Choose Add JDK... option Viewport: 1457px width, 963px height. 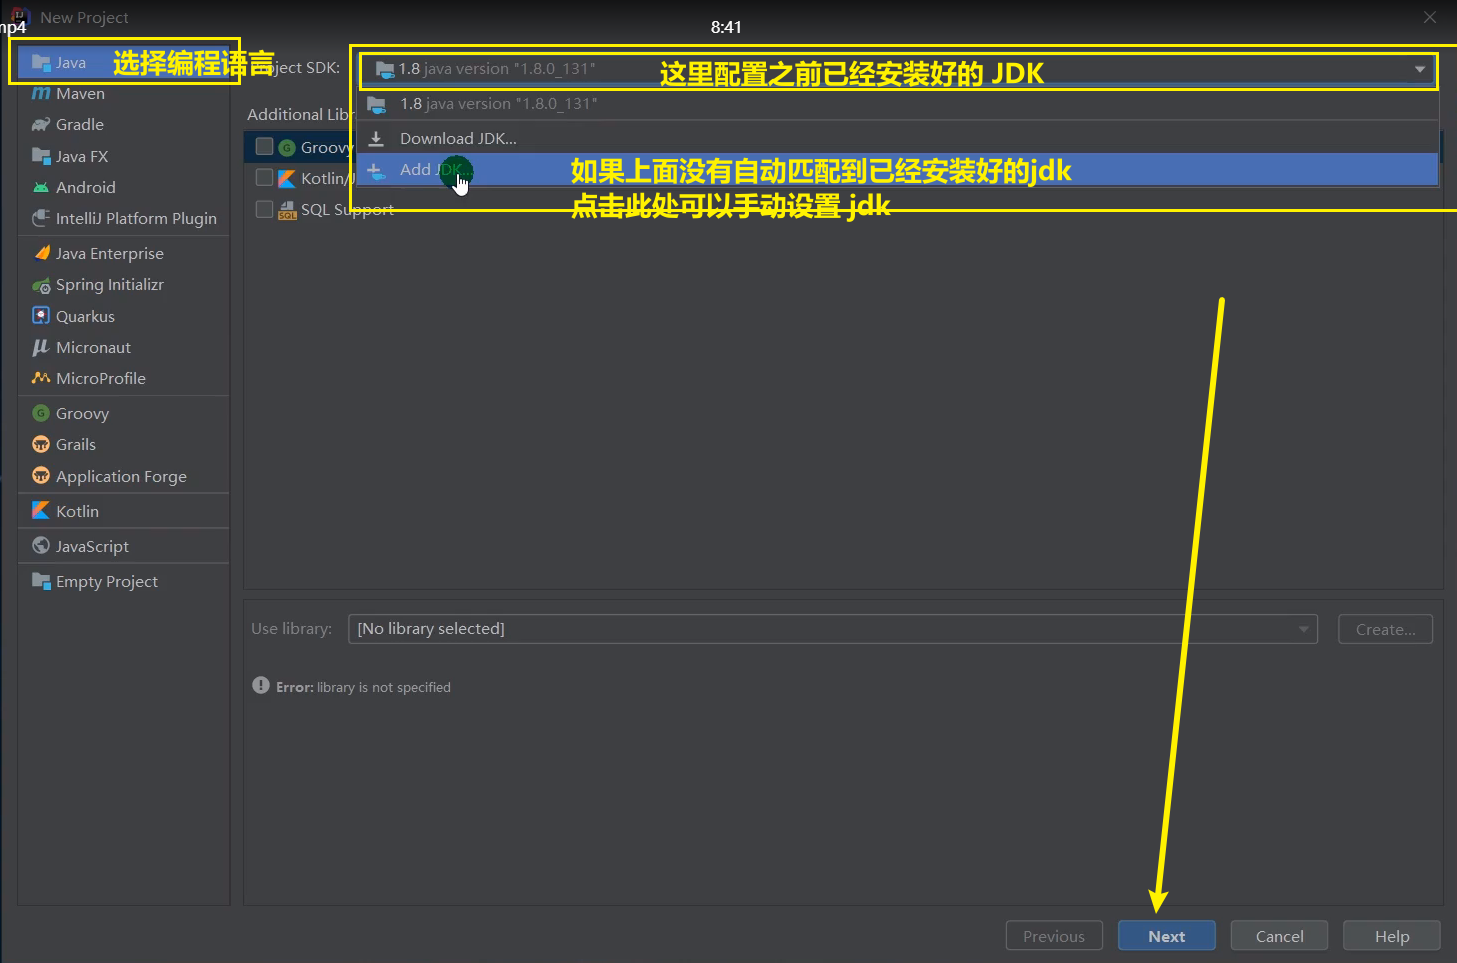pos(897,170)
